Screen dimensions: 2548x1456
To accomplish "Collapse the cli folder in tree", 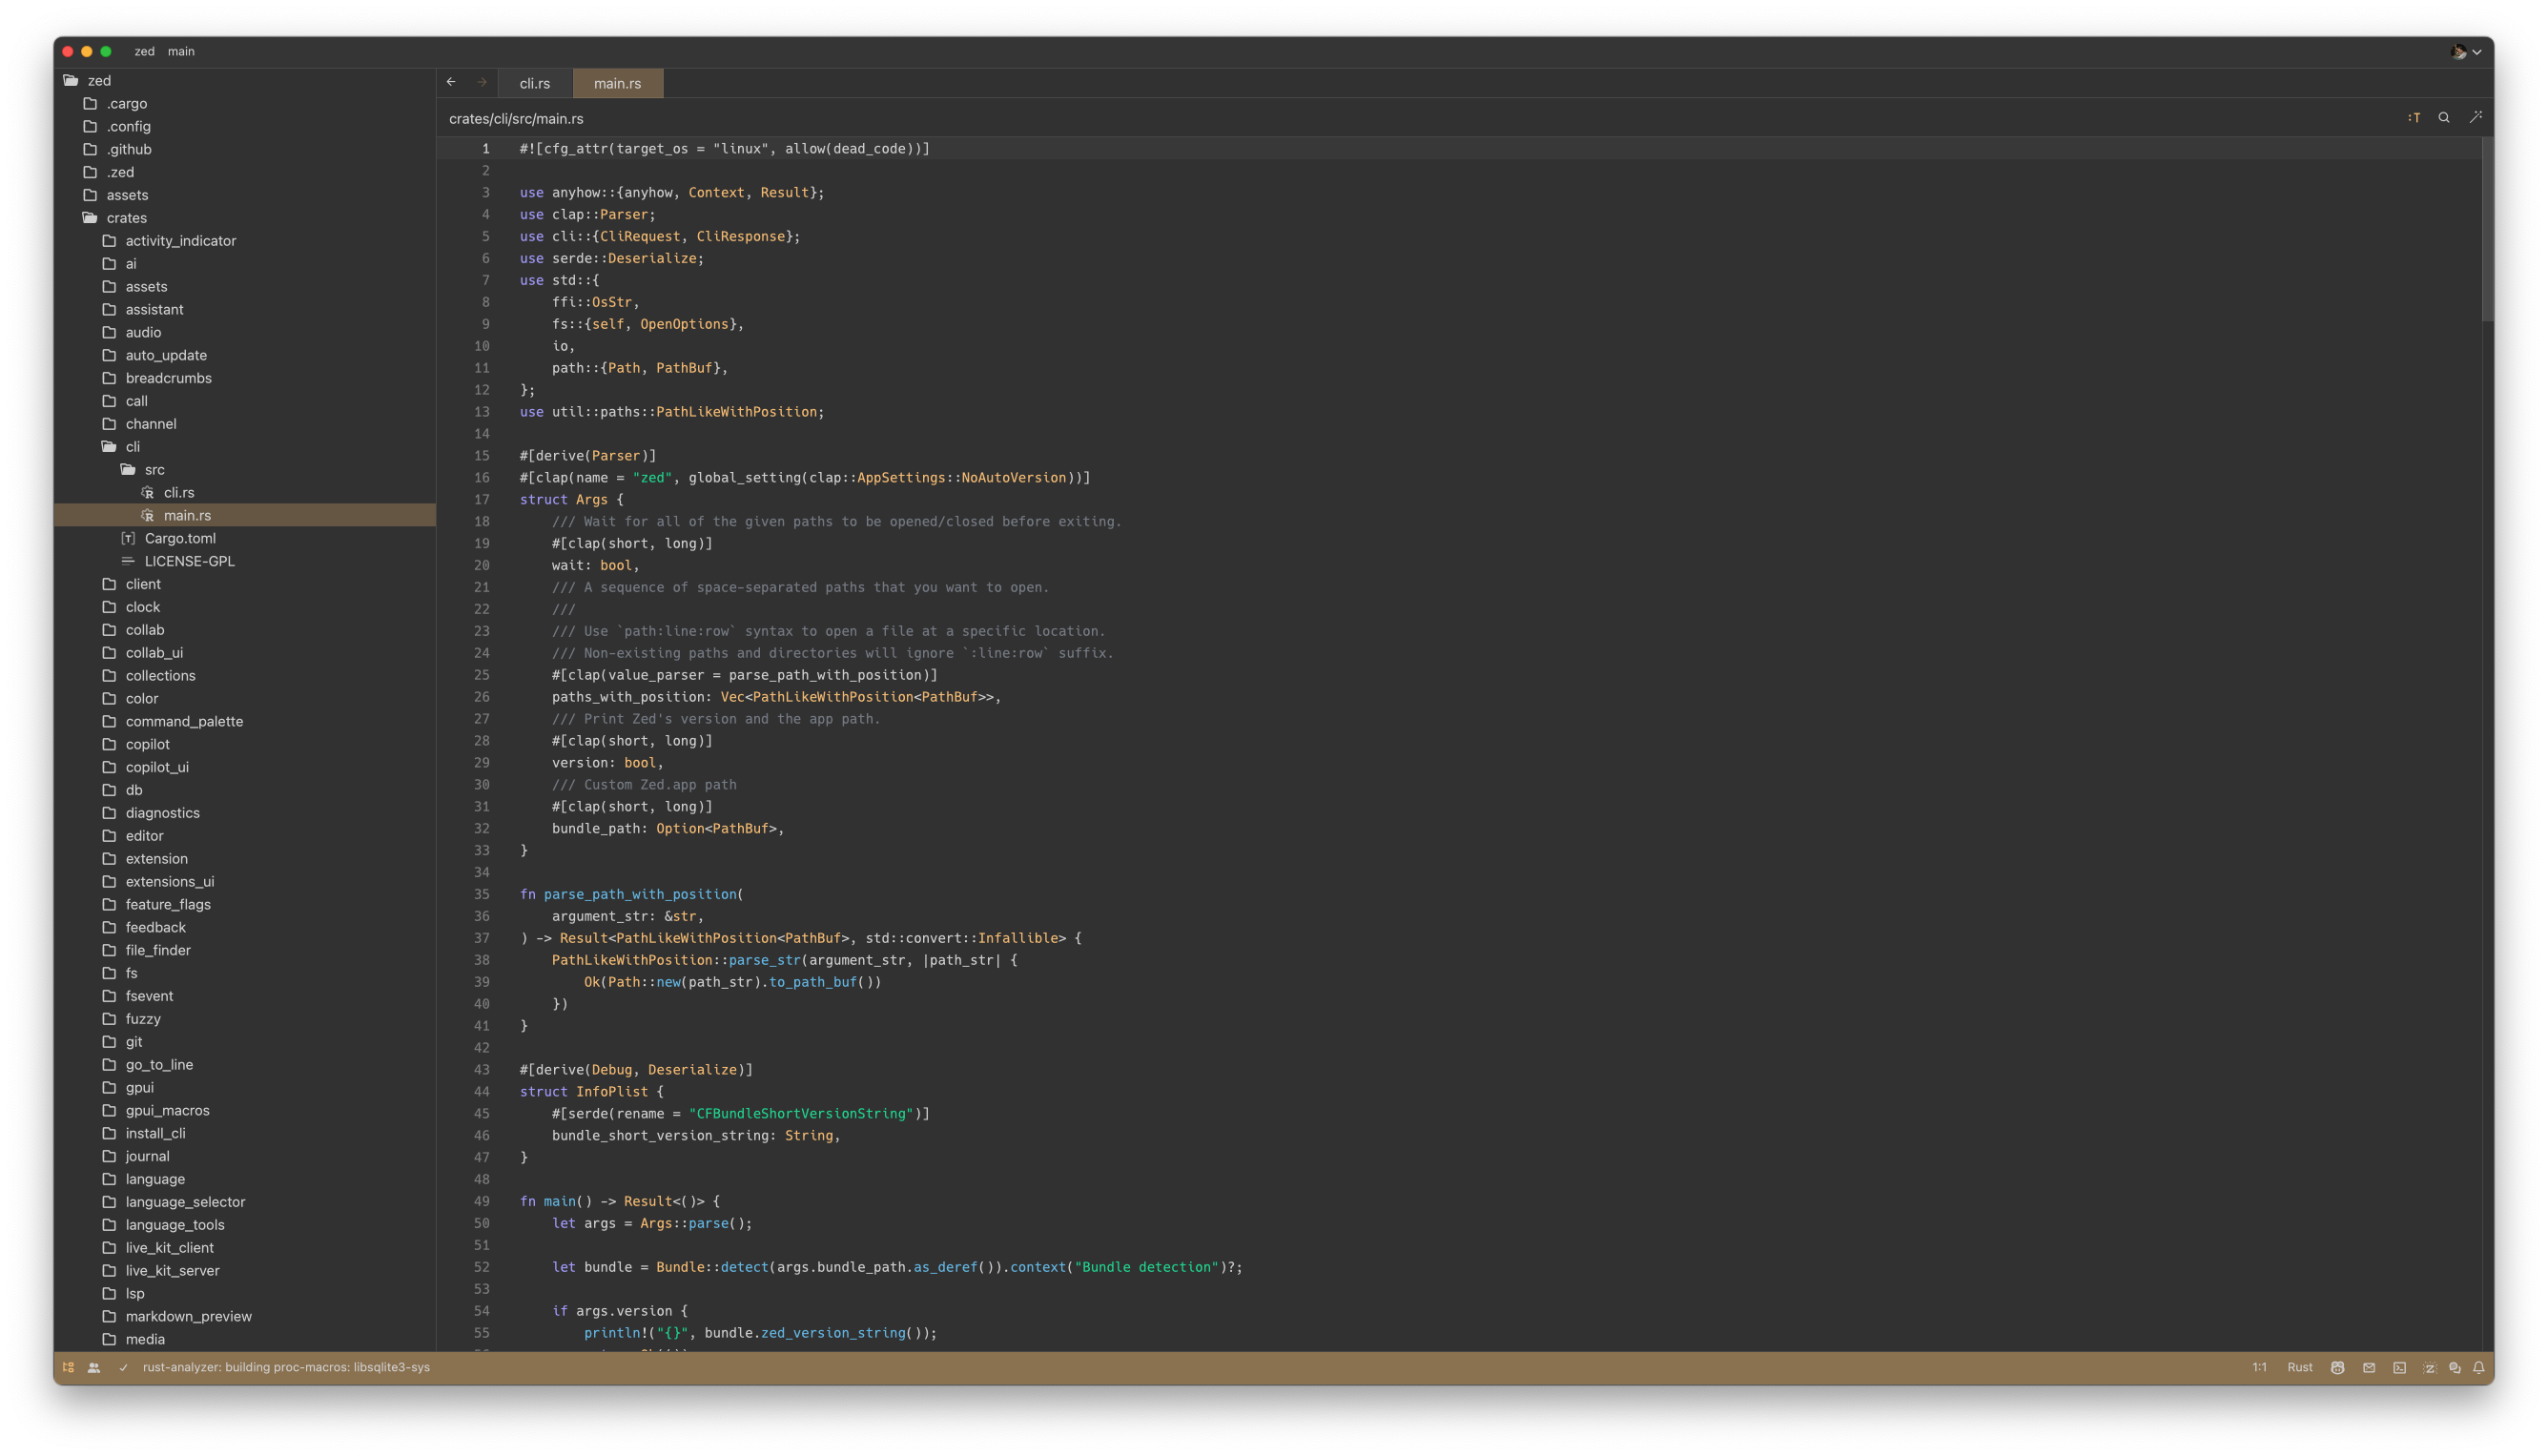I will (245, 447).
